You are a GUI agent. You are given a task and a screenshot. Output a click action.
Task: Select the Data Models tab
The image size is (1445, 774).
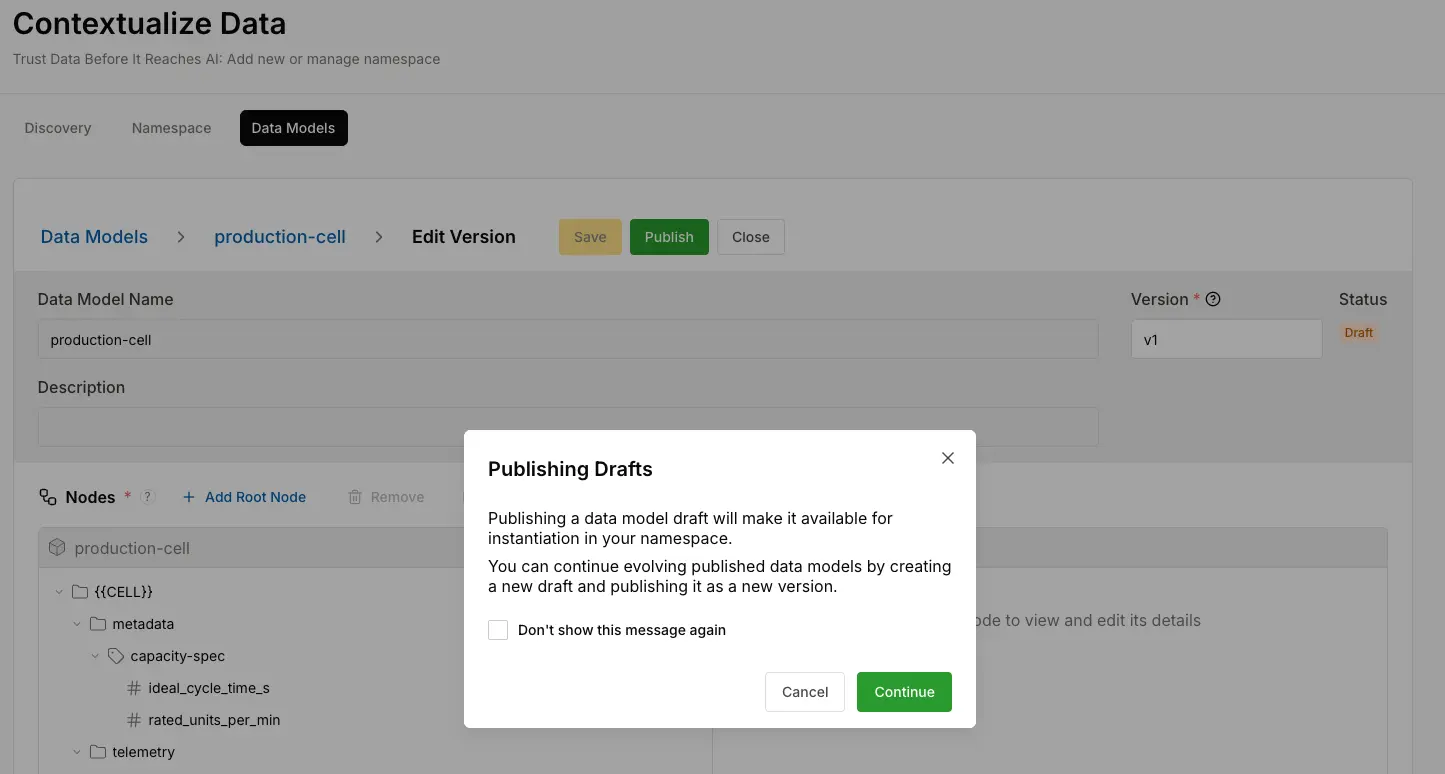tap(294, 128)
